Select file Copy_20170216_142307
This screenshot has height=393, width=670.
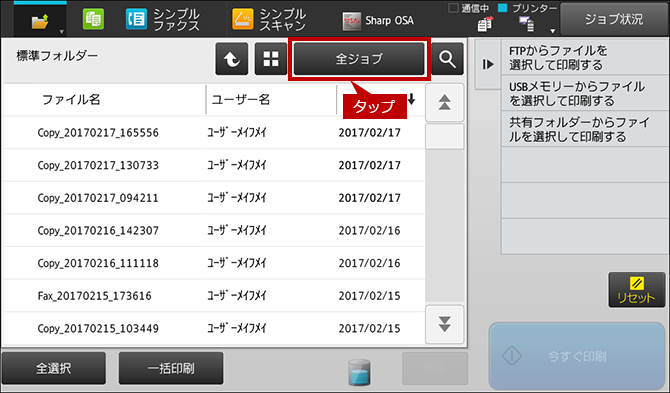point(215,230)
